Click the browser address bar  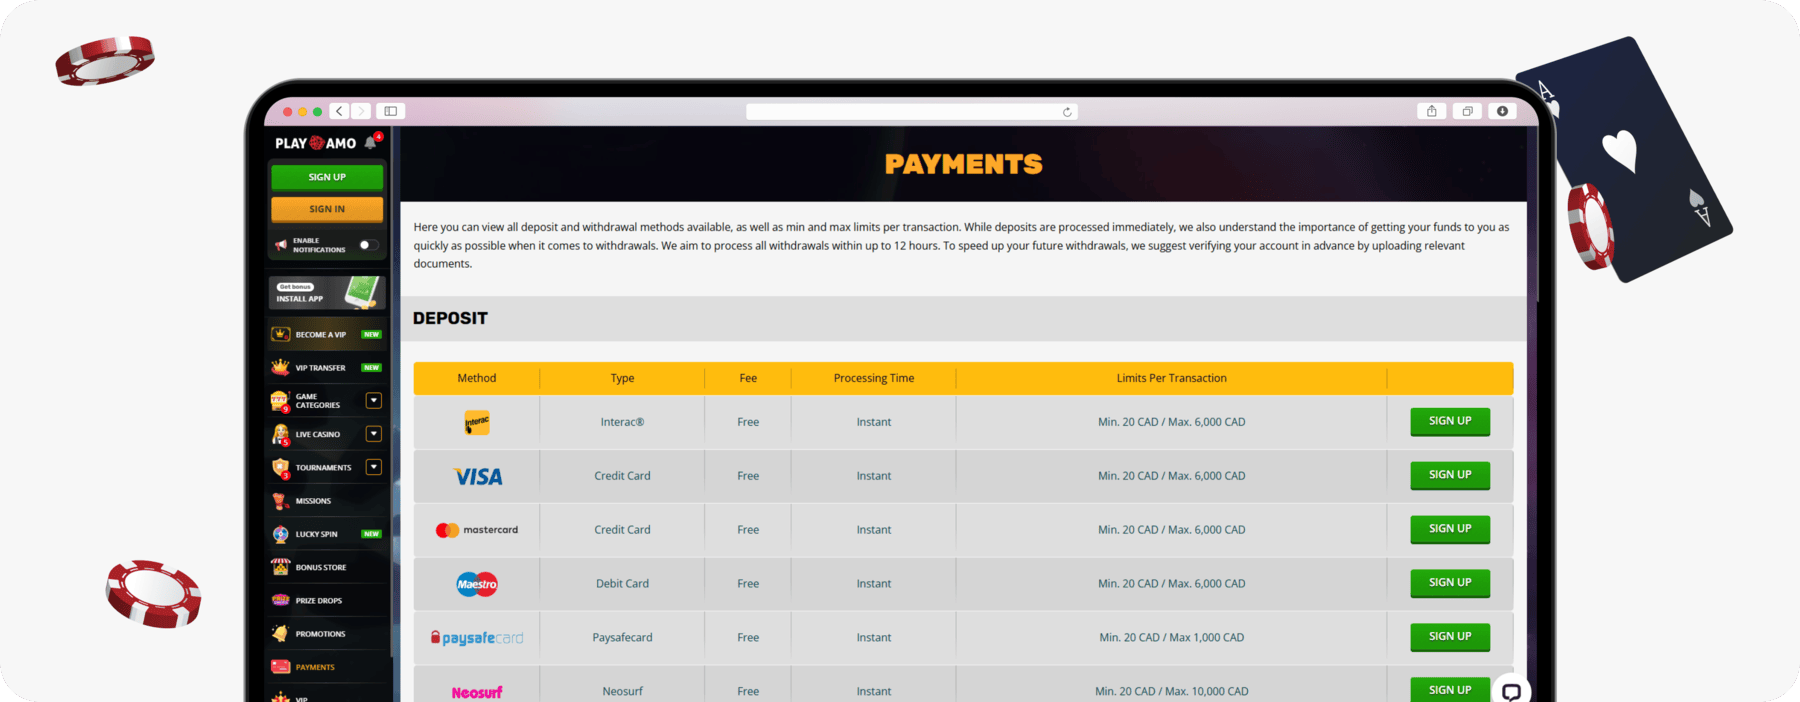coord(911,112)
